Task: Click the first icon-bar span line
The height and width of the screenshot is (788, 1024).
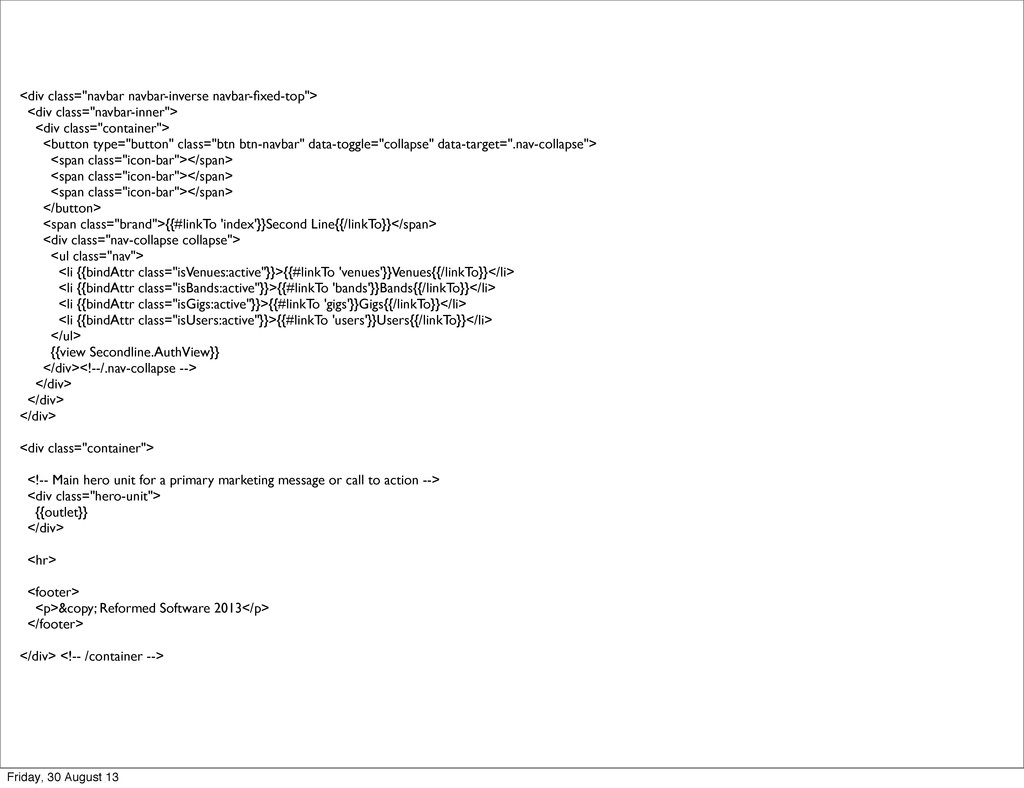Action: 142,160
